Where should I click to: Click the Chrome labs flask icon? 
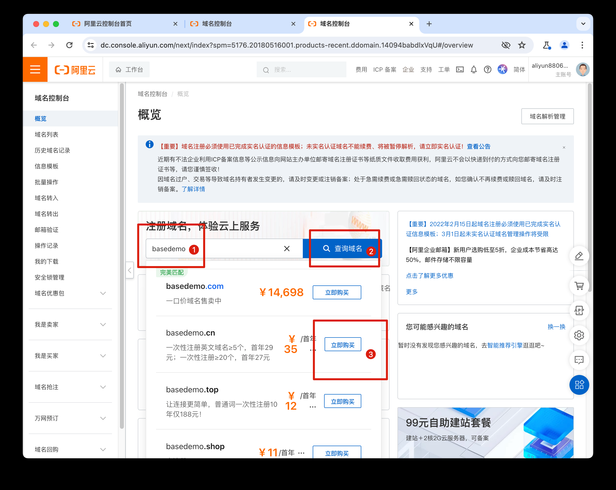click(546, 45)
